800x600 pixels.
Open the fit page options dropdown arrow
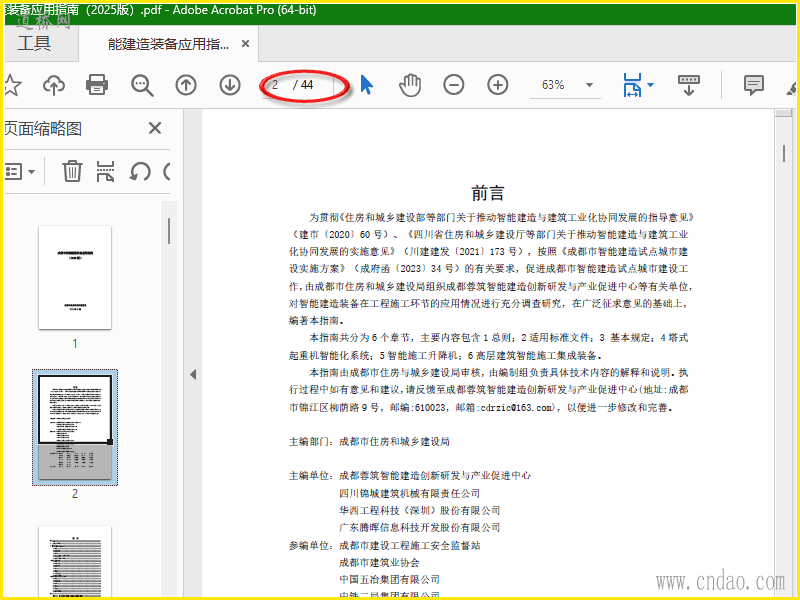coord(651,85)
